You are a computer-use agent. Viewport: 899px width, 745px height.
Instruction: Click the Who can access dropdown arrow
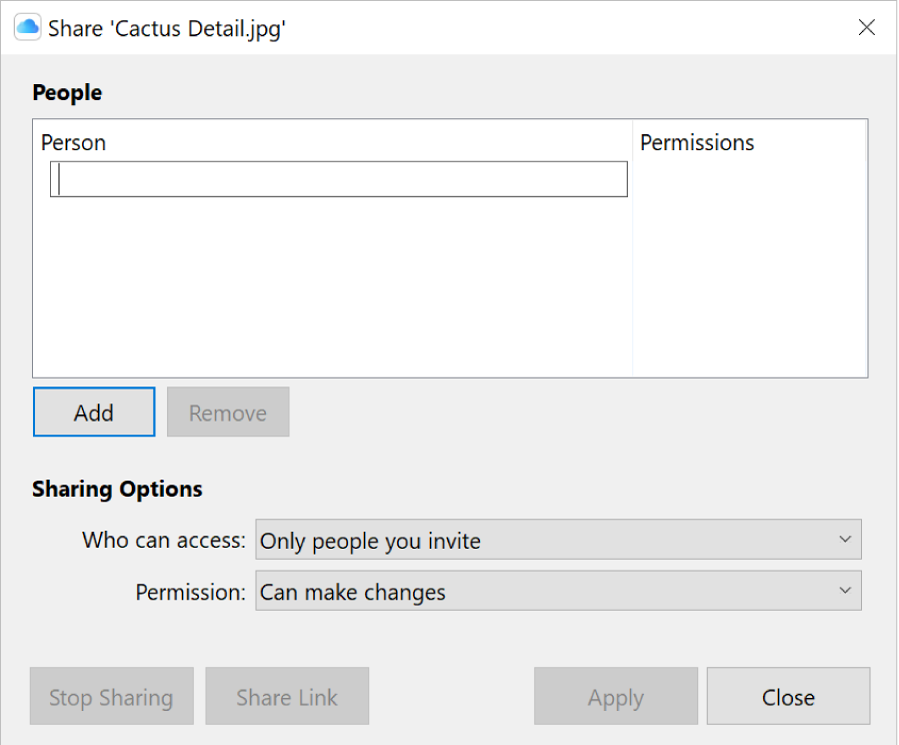[x=845, y=540]
